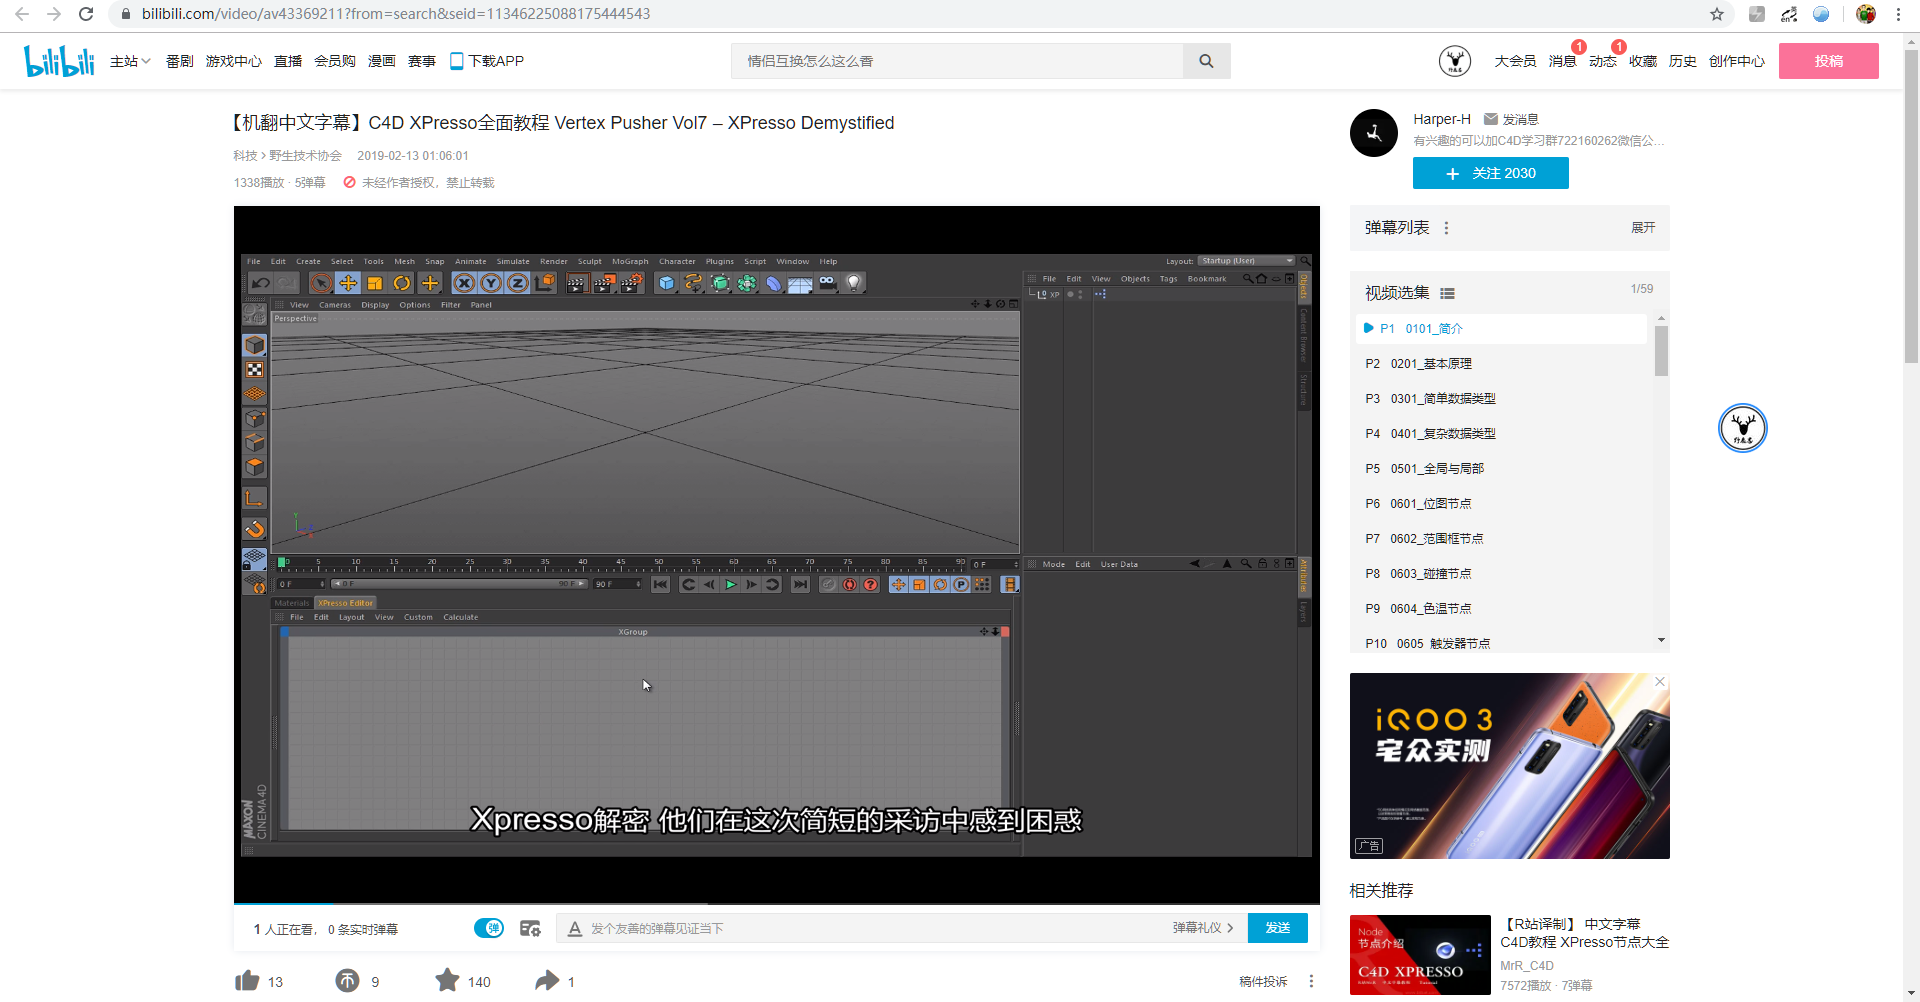The image size is (1920, 1002).
Task: Select episode P1 0101_简介
Action: coord(1502,329)
